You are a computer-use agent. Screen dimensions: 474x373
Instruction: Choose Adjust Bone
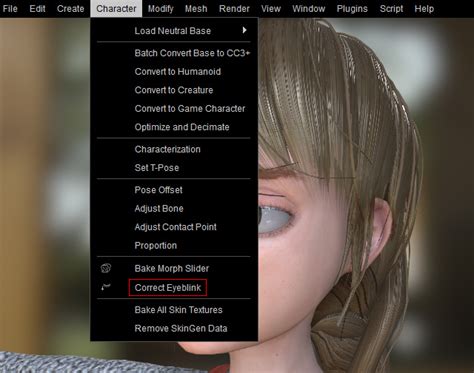(174, 209)
